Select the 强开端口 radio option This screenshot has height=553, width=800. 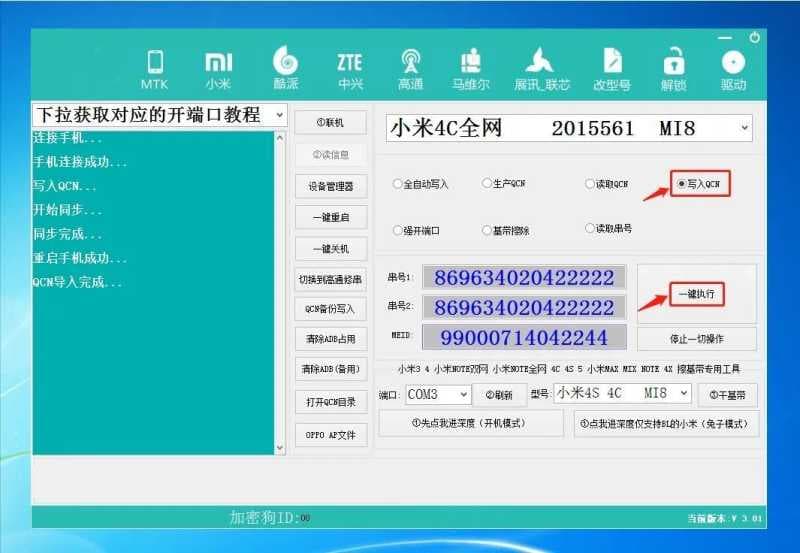coord(416,231)
